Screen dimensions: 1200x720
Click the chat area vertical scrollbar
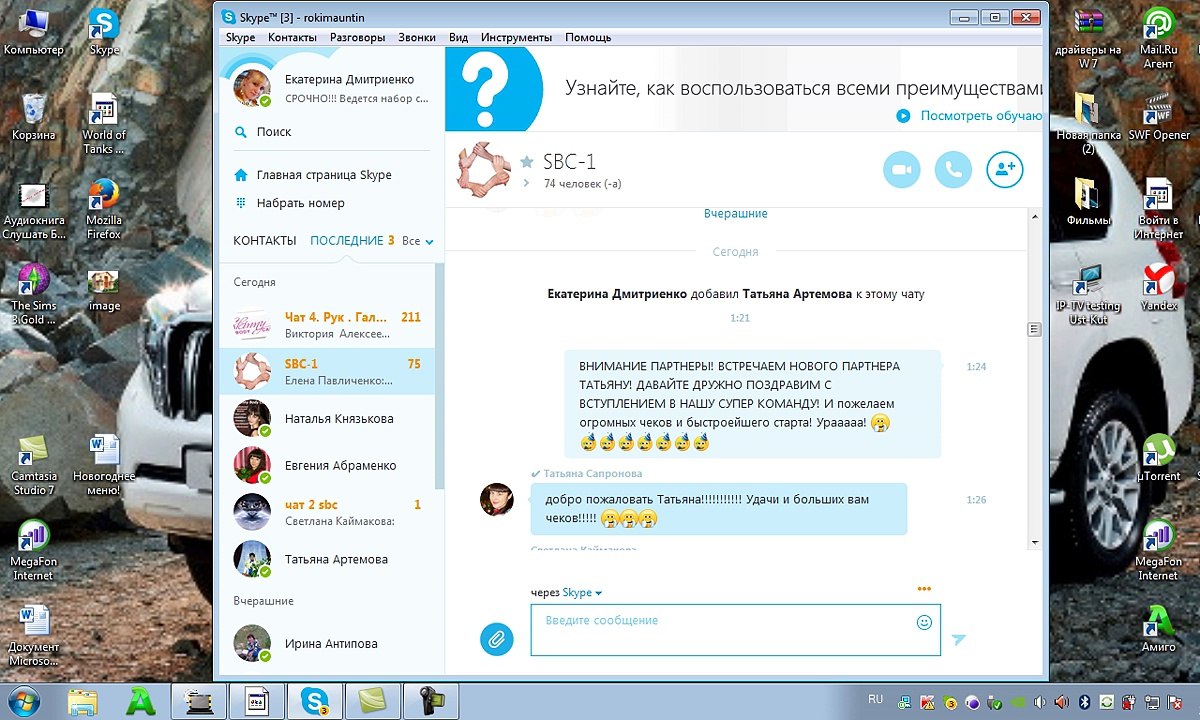click(1034, 330)
